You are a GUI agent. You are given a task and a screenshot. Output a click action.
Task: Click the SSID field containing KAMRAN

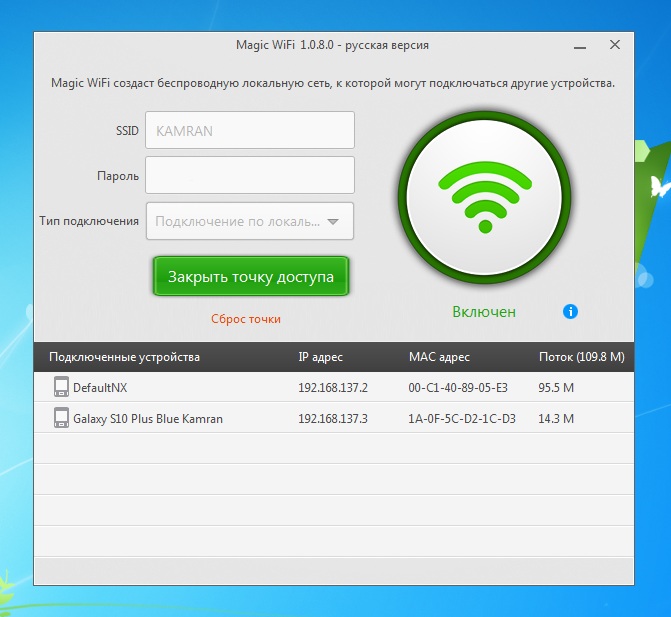click(x=249, y=130)
